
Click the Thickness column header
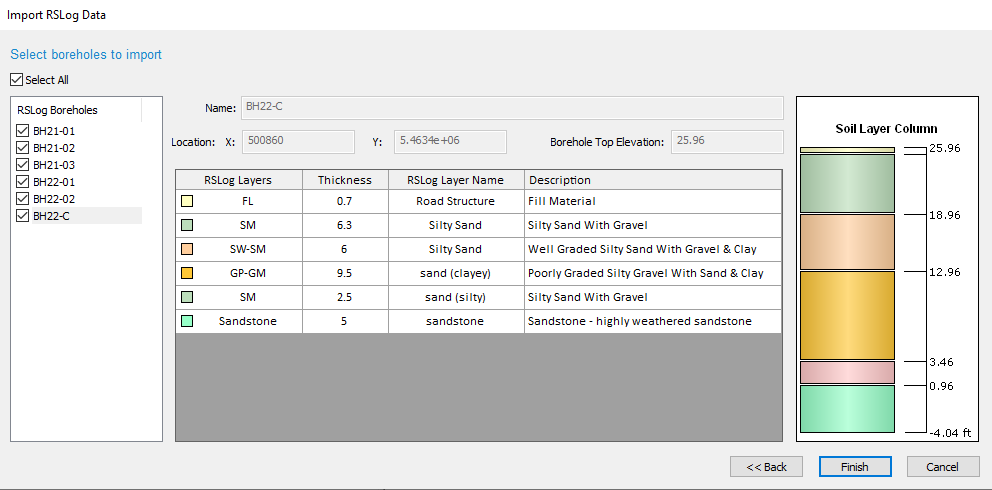pyautogui.click(x=345, y=180)
